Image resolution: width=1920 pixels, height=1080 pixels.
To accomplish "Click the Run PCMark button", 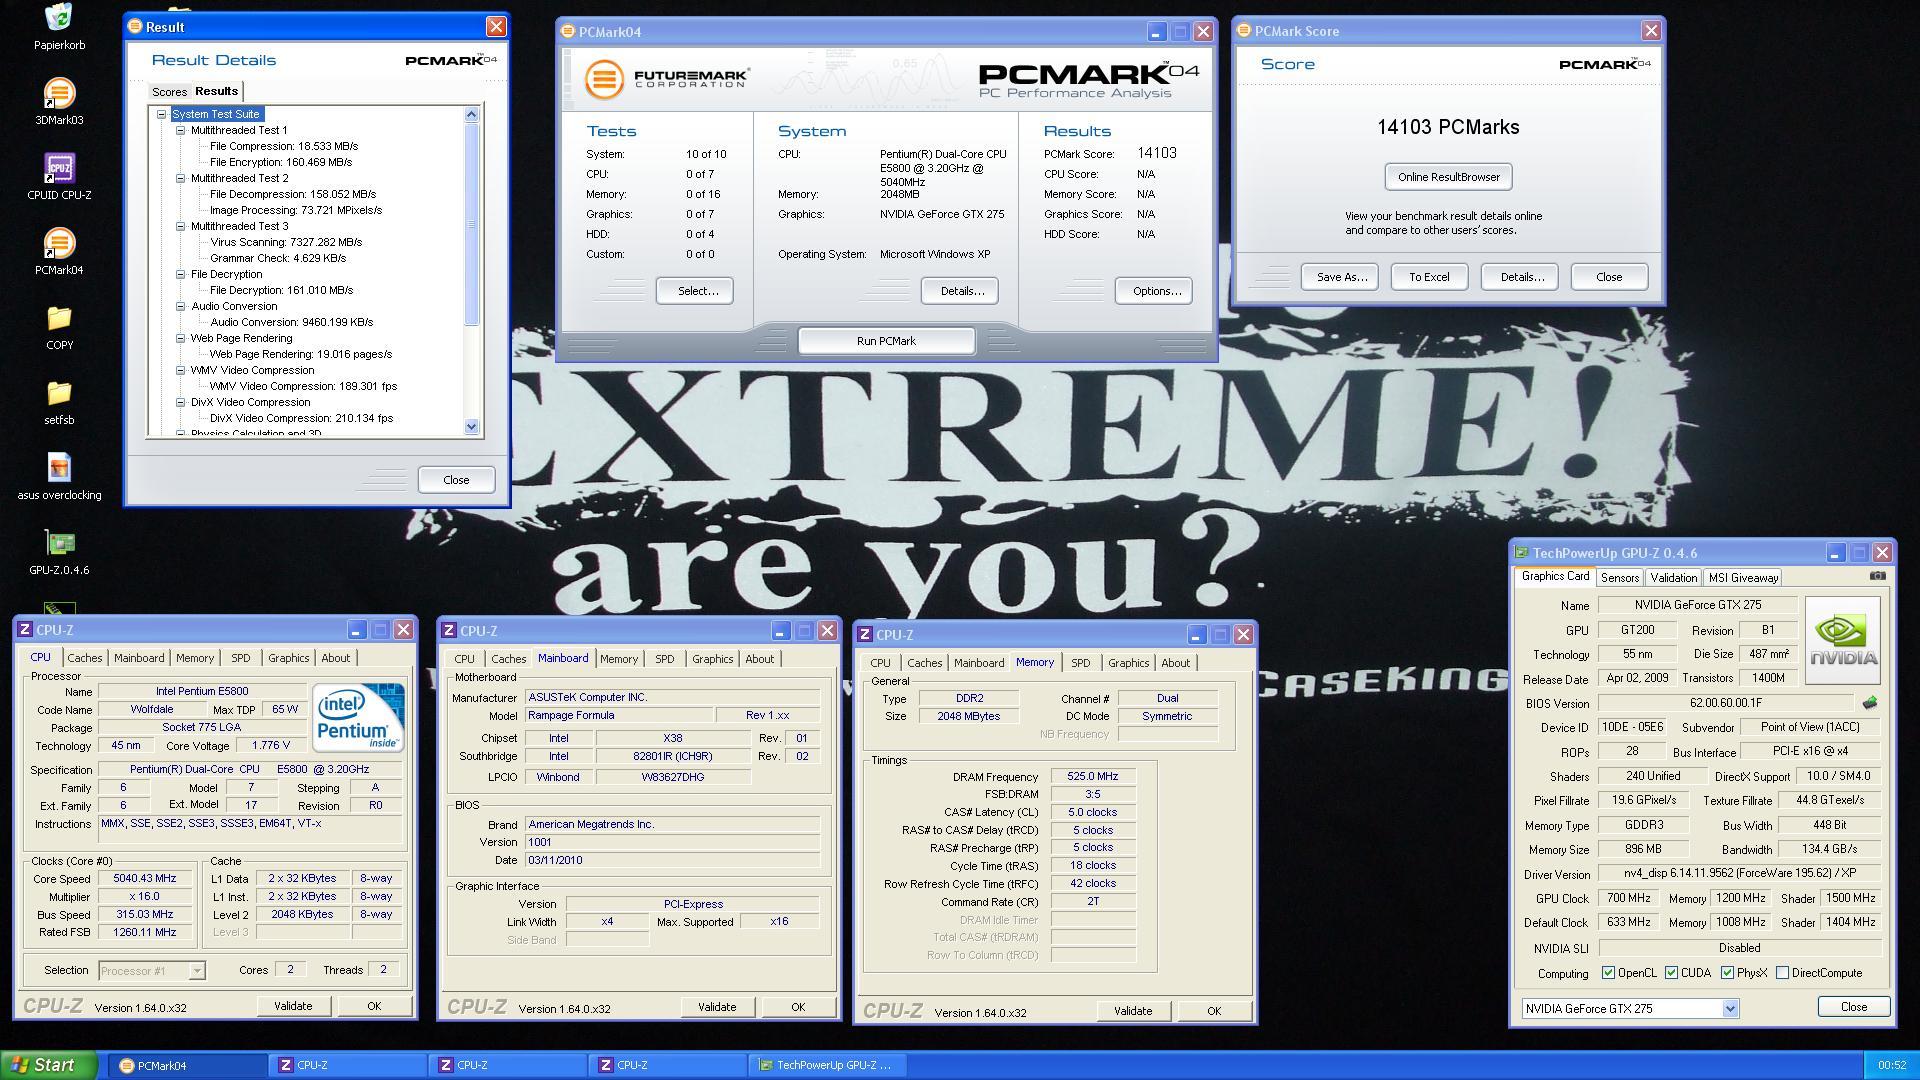I will (886, 341).
